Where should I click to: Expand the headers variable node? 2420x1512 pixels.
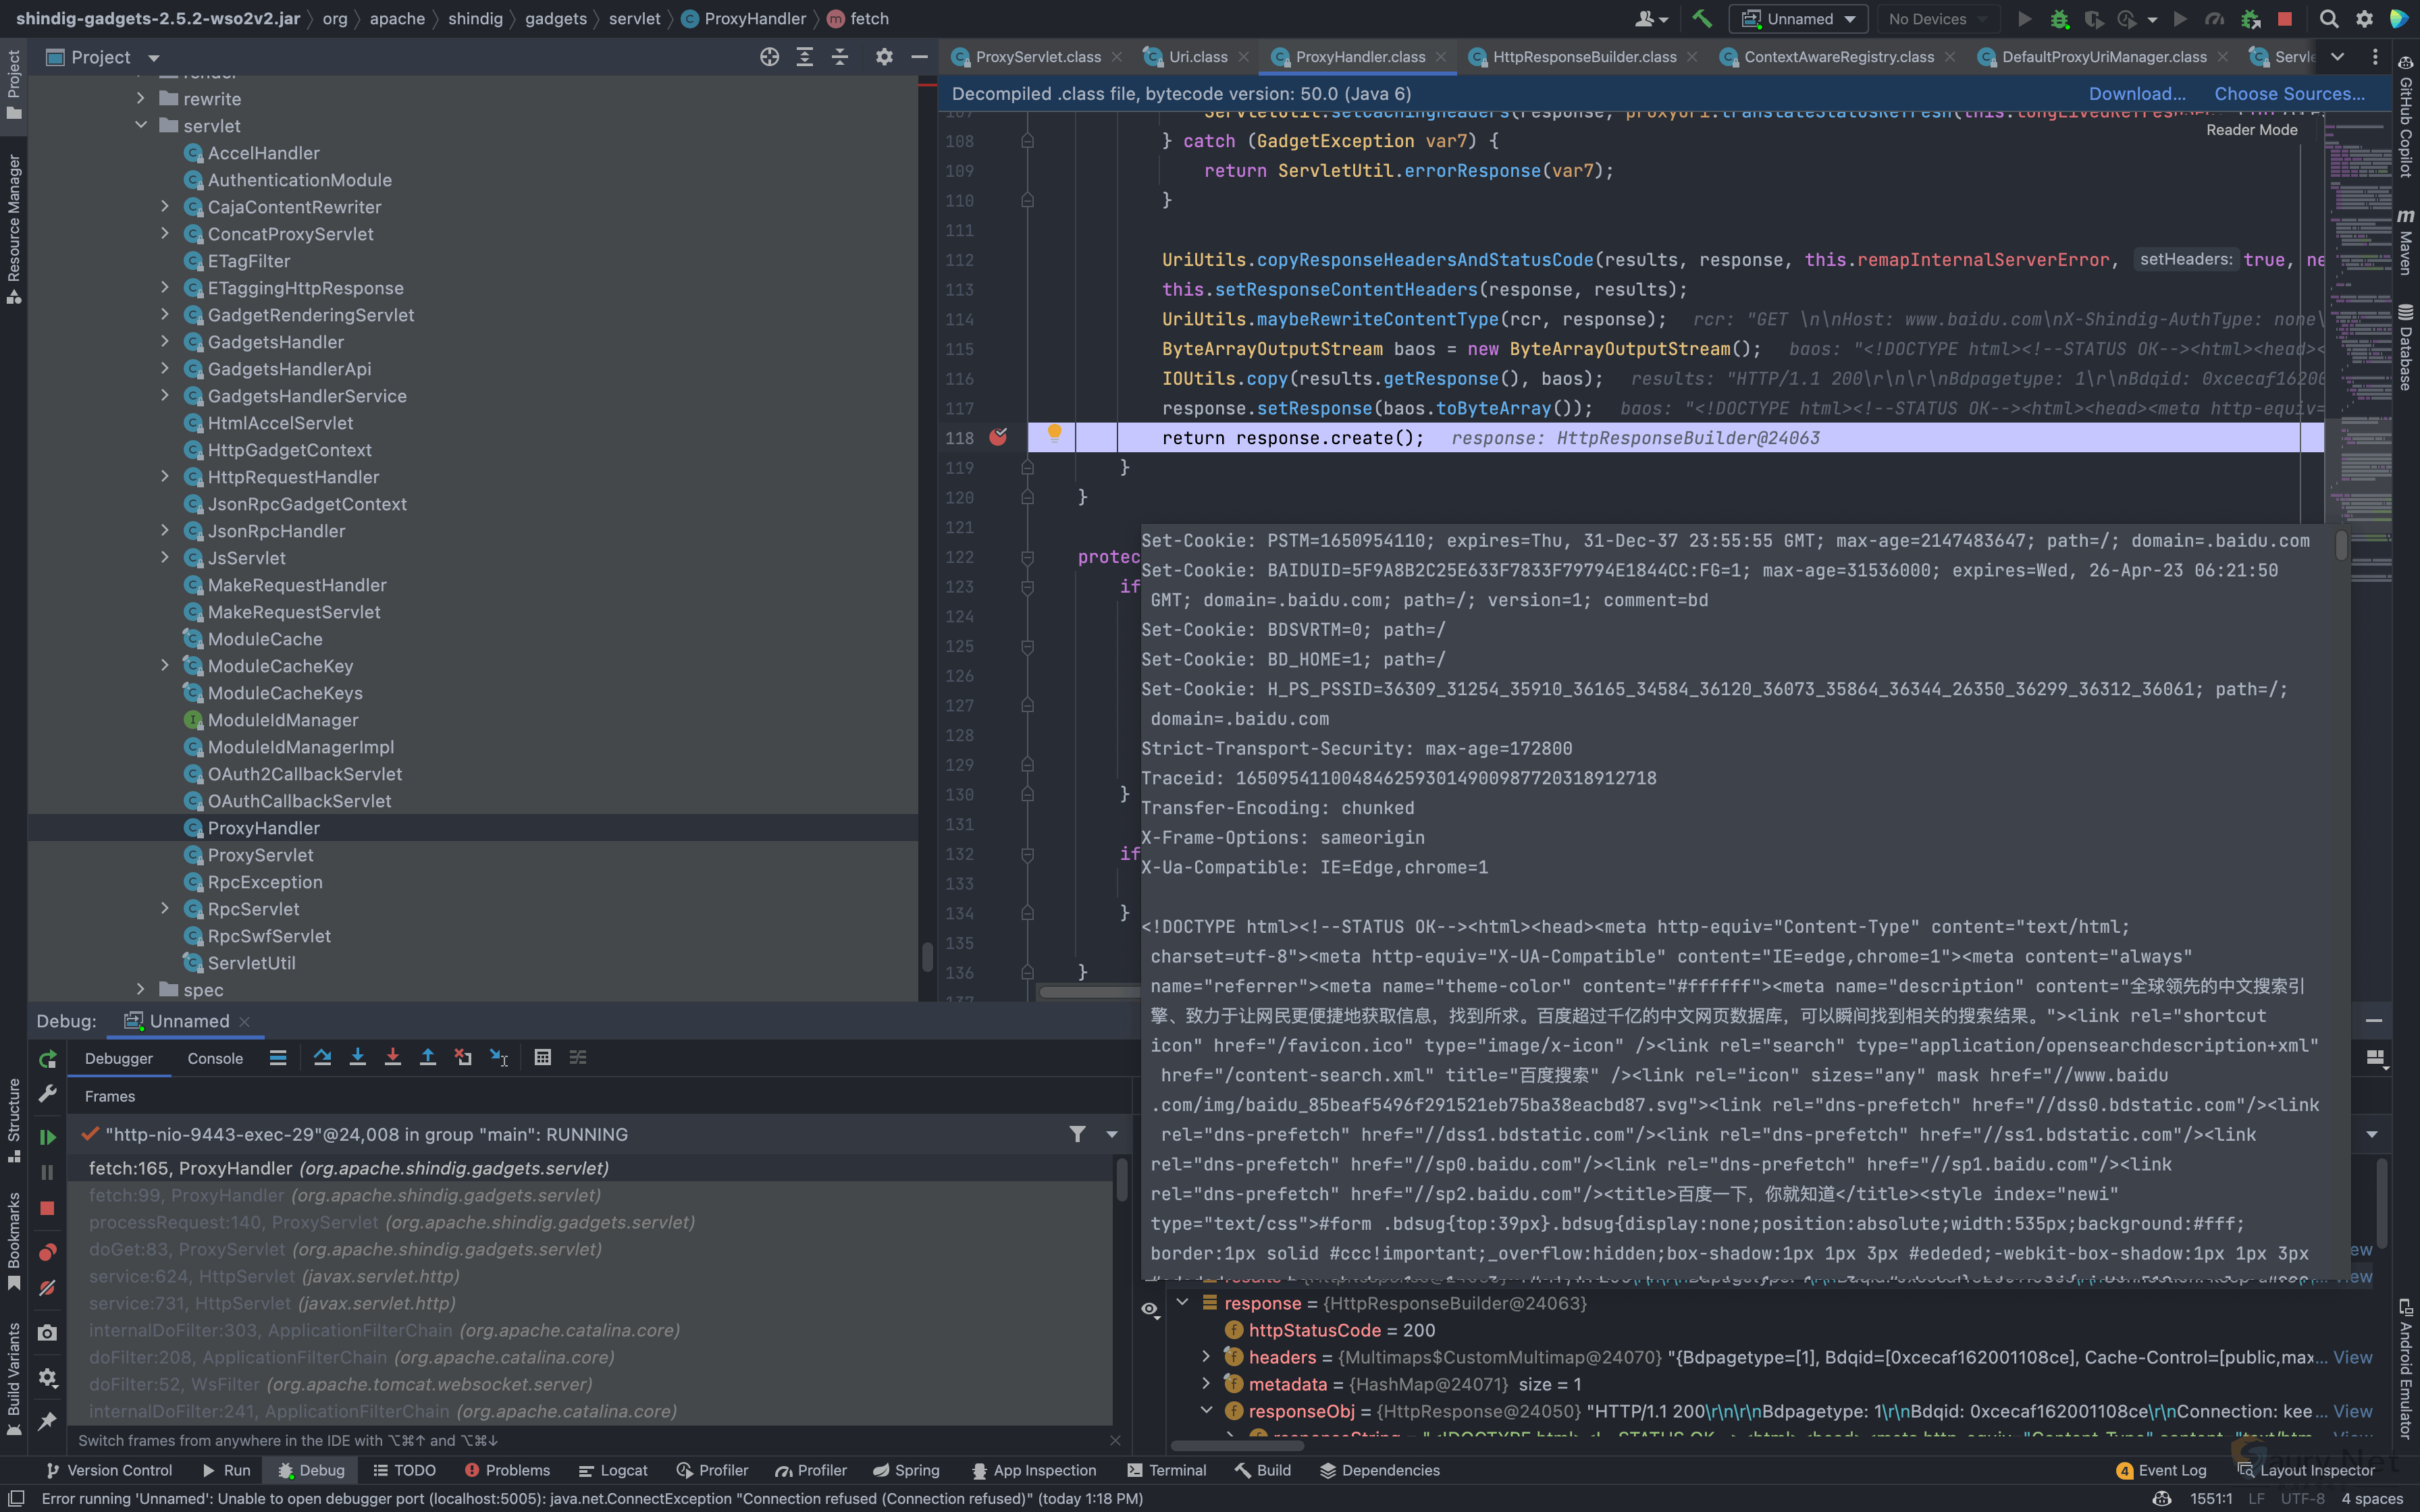(x=1206, y=1357)
